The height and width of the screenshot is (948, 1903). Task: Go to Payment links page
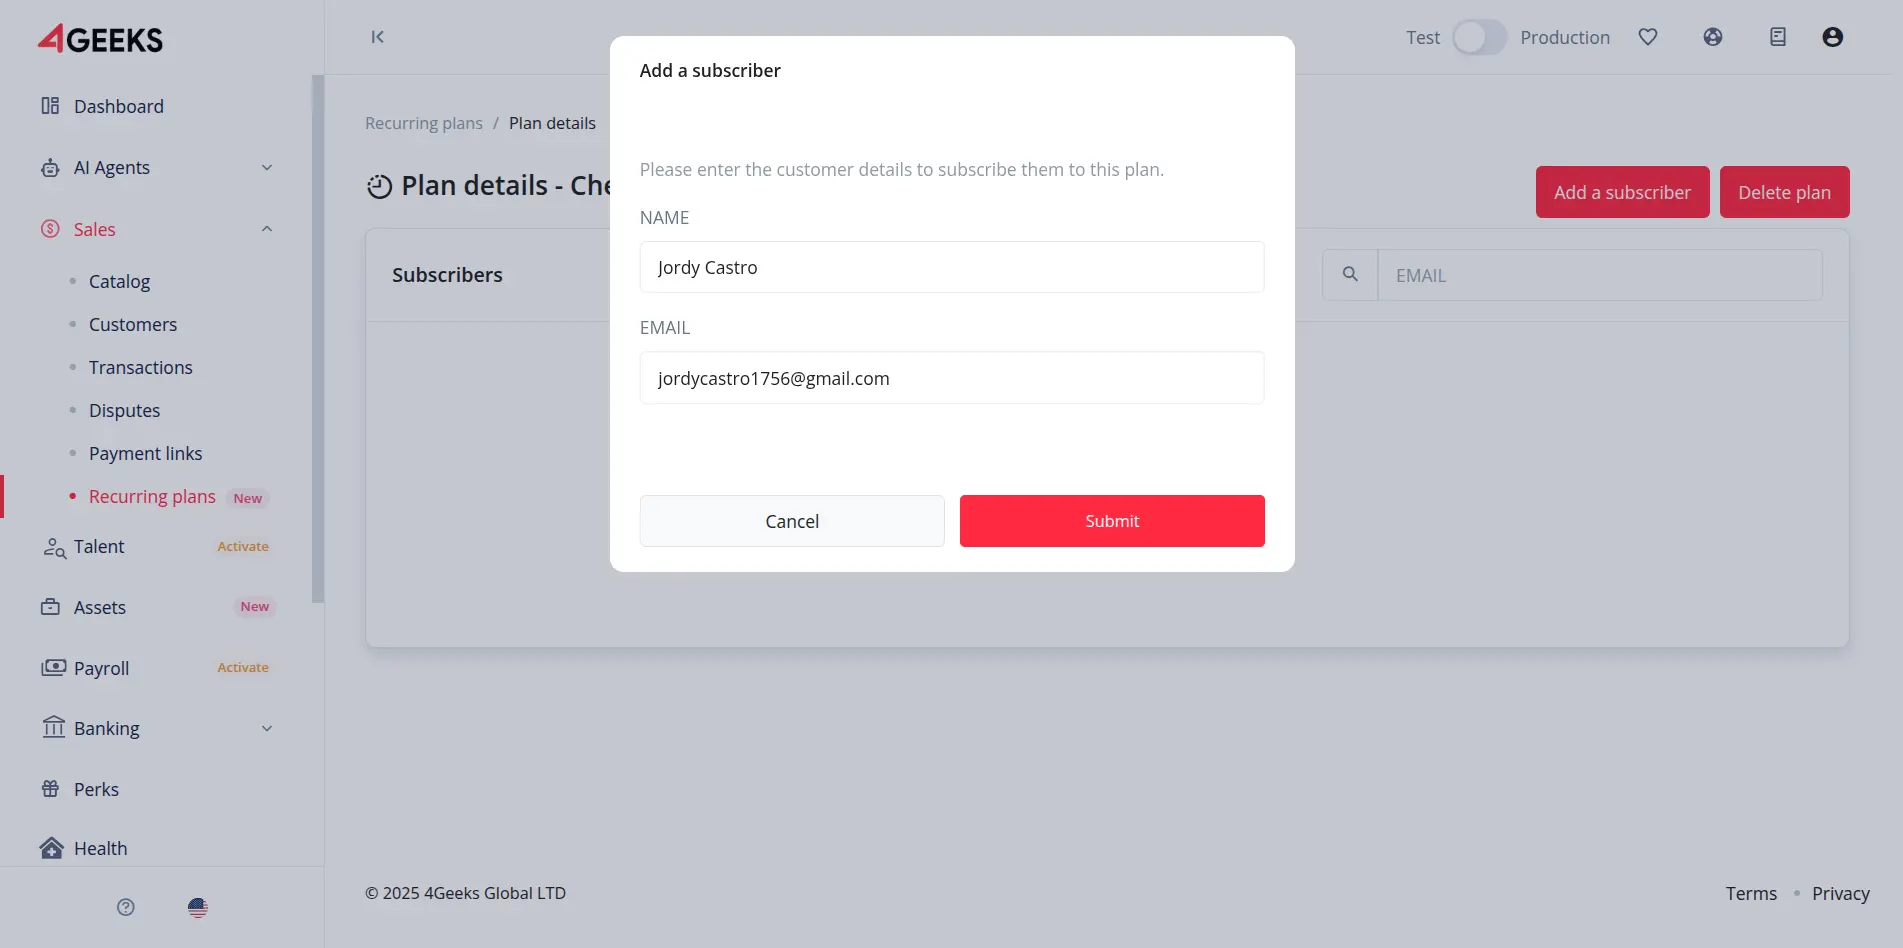pyautogui.click(x=145, y=454)
